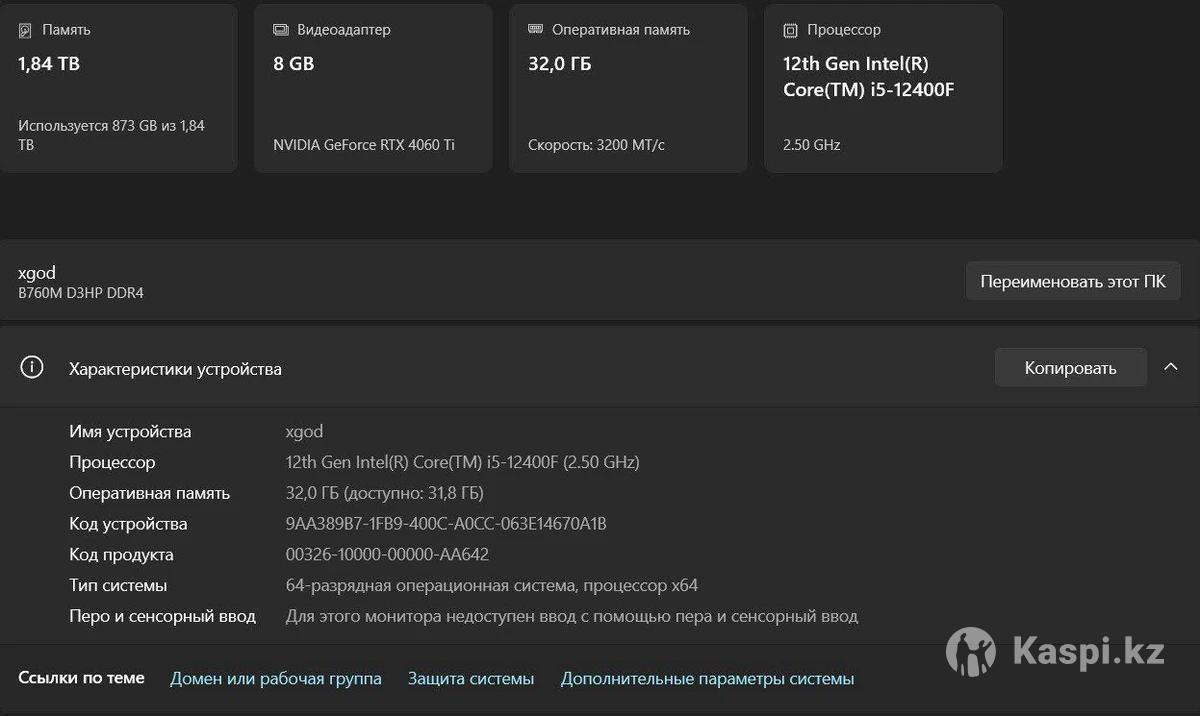Click the Kaspi.kz logo watermark icon
Image resolution: width=1200 pixels, height=716 pixels.
[970, 653]
